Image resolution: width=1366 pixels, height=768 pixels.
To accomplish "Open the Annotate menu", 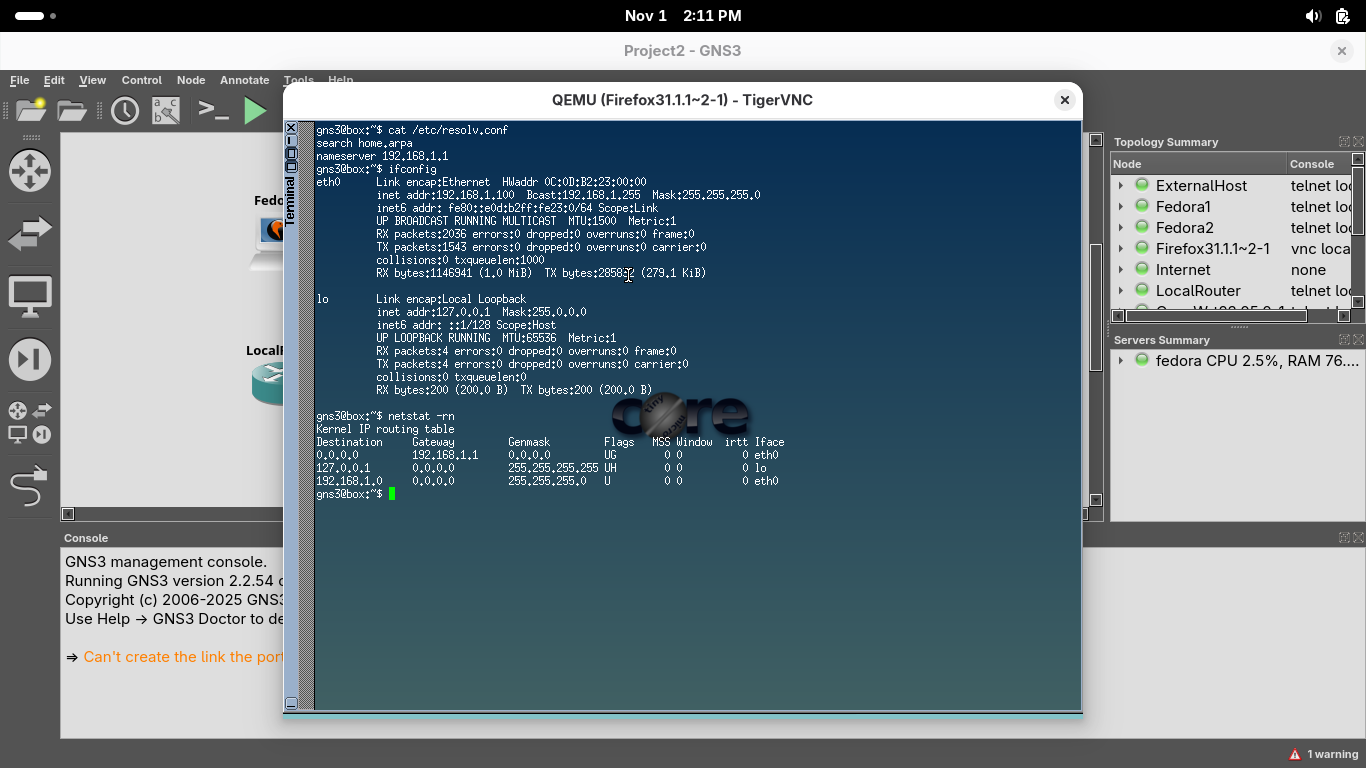I will [244, 80].
